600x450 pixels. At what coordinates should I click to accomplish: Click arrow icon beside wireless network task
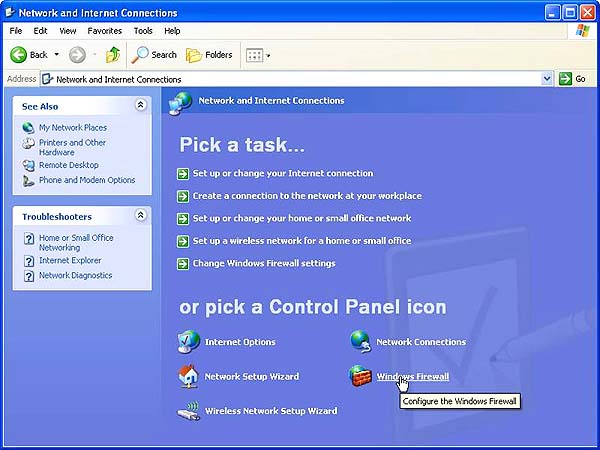click(183, 241)
